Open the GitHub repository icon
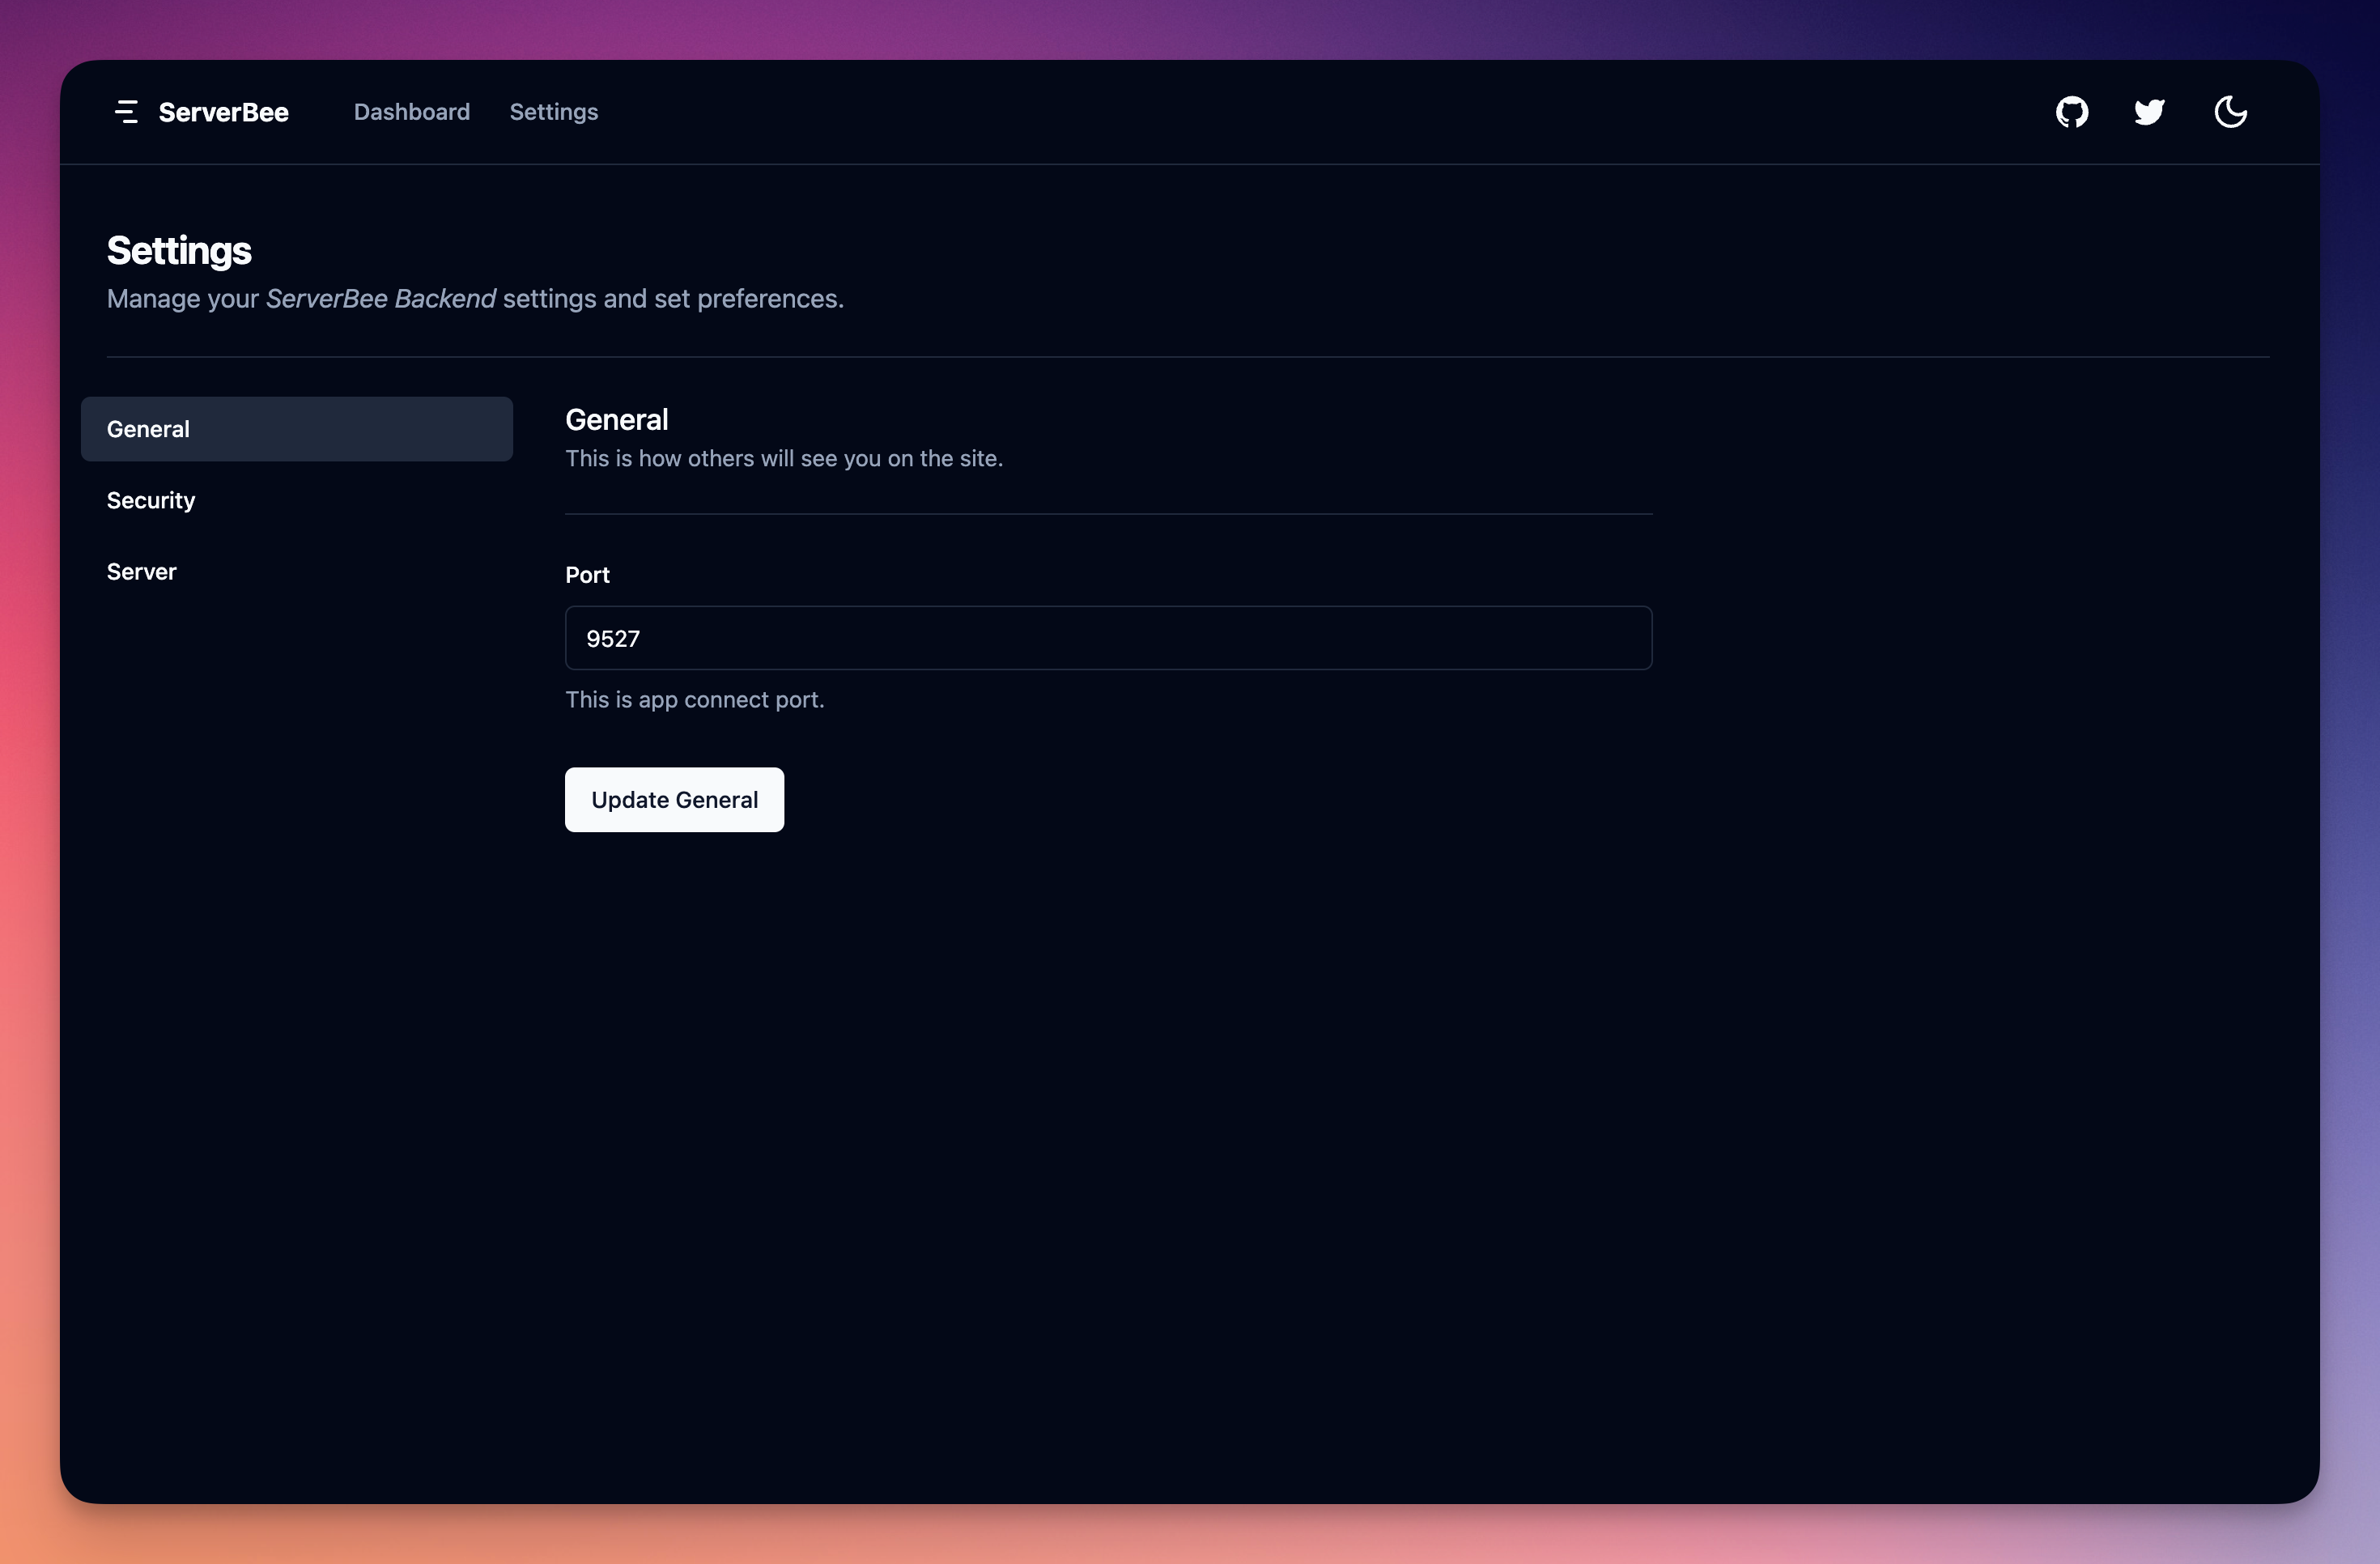The height and width of the screenshot is (1564, 2380). point(2072,112)
